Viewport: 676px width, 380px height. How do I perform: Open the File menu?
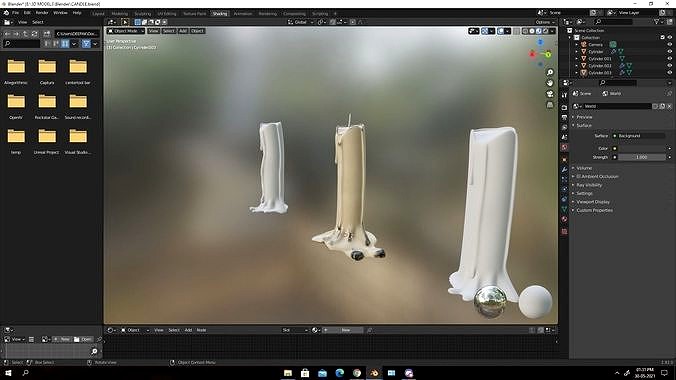pyautogui.click(x=16, y=13)
